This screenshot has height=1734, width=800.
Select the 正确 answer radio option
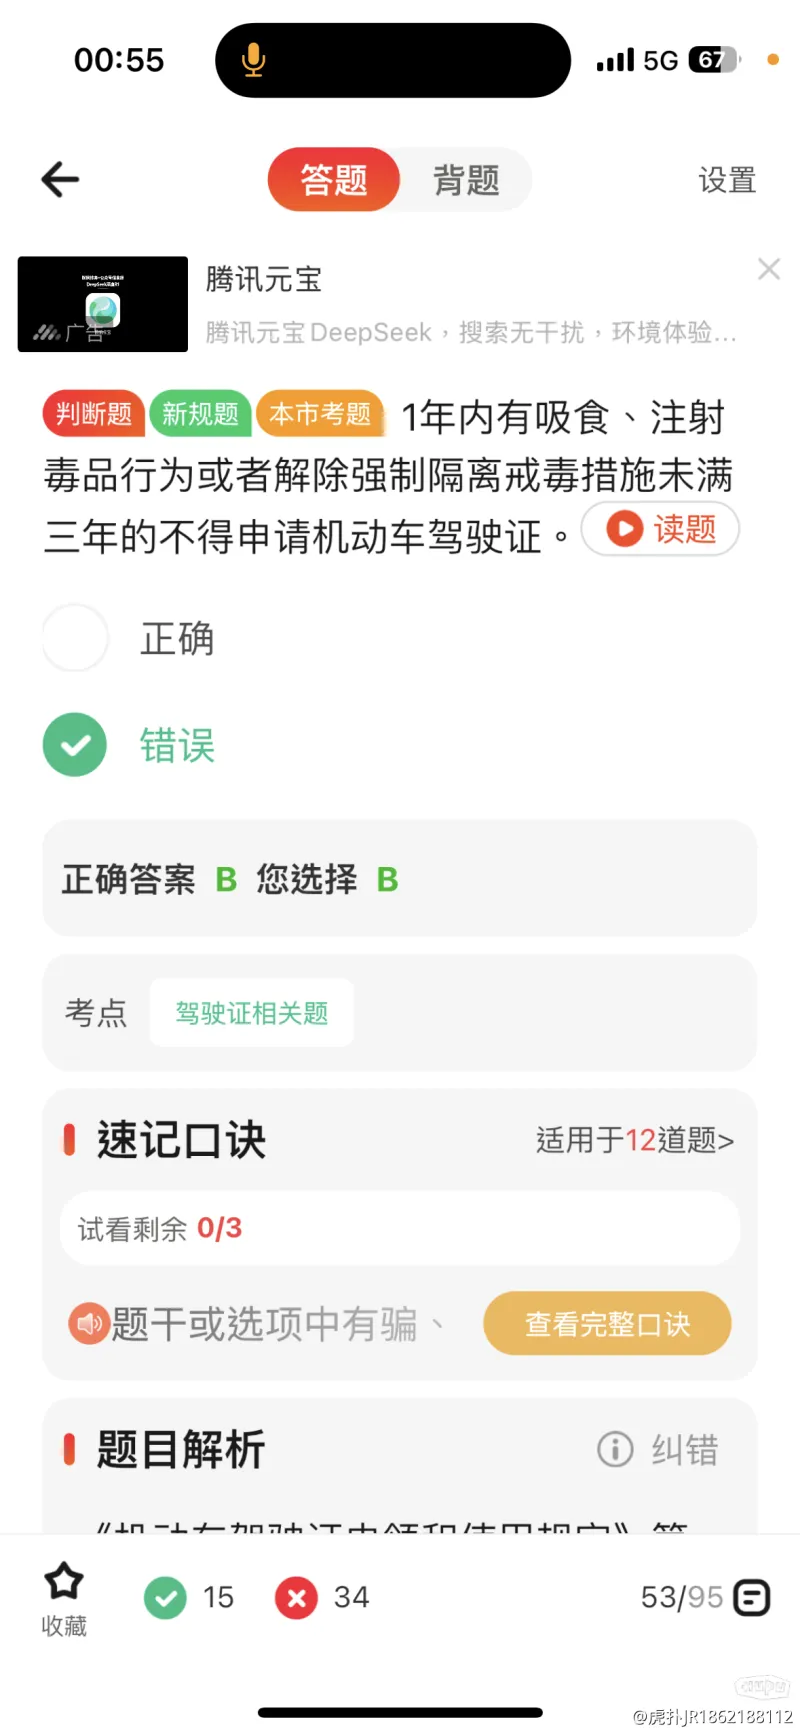coord(76,638)
